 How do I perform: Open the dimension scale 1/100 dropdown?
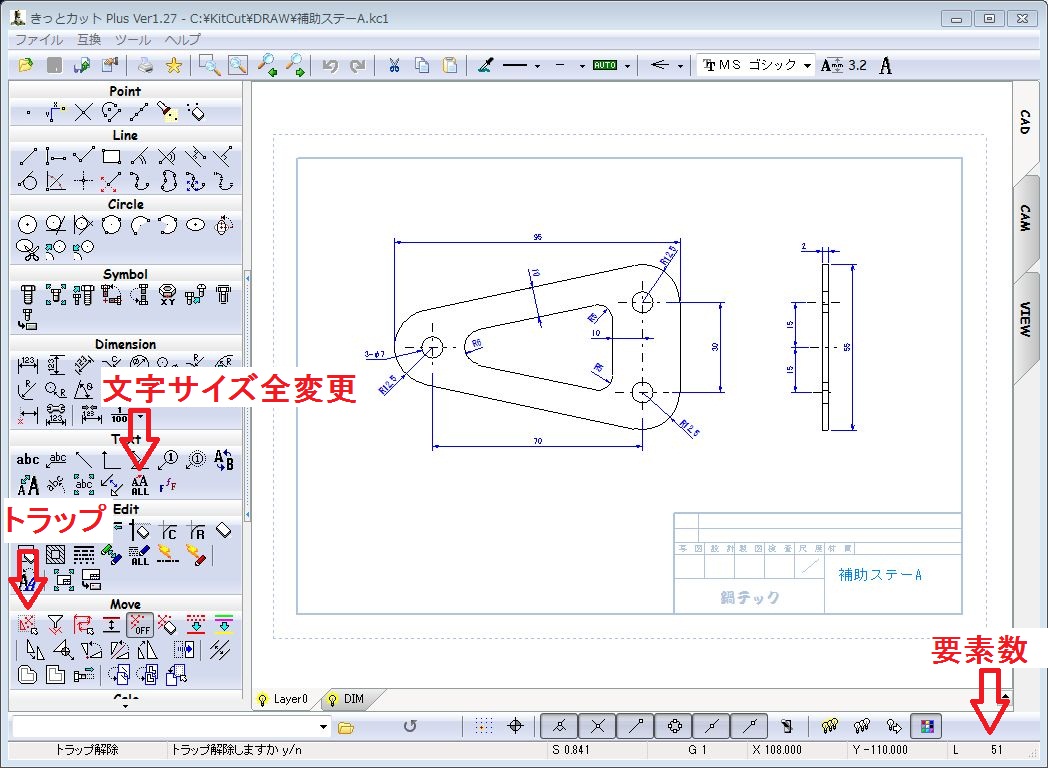(x=140, y=416)
